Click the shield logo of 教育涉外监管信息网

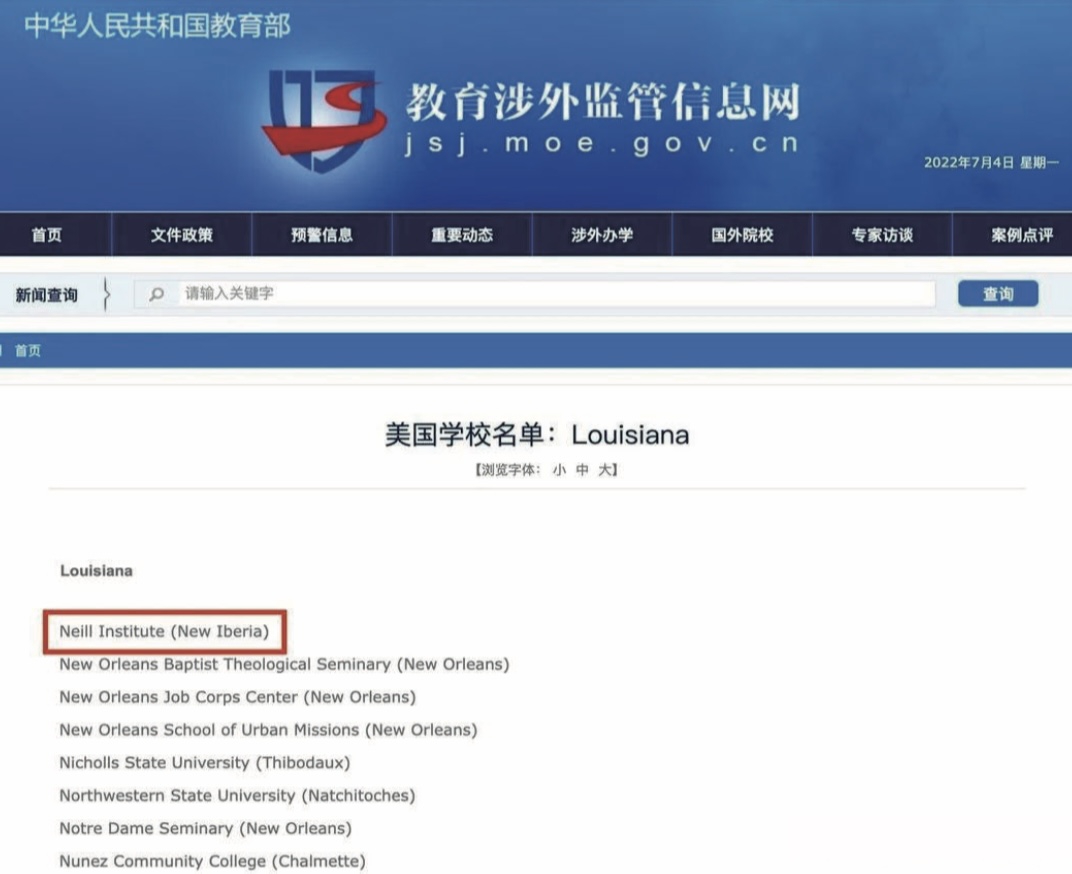(x=324, y=120)
